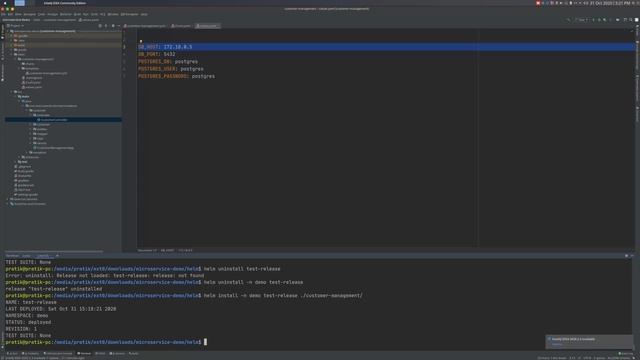Select the values.yaml editor tab
This screenshot has height=360, width=640.
[207, 26]
